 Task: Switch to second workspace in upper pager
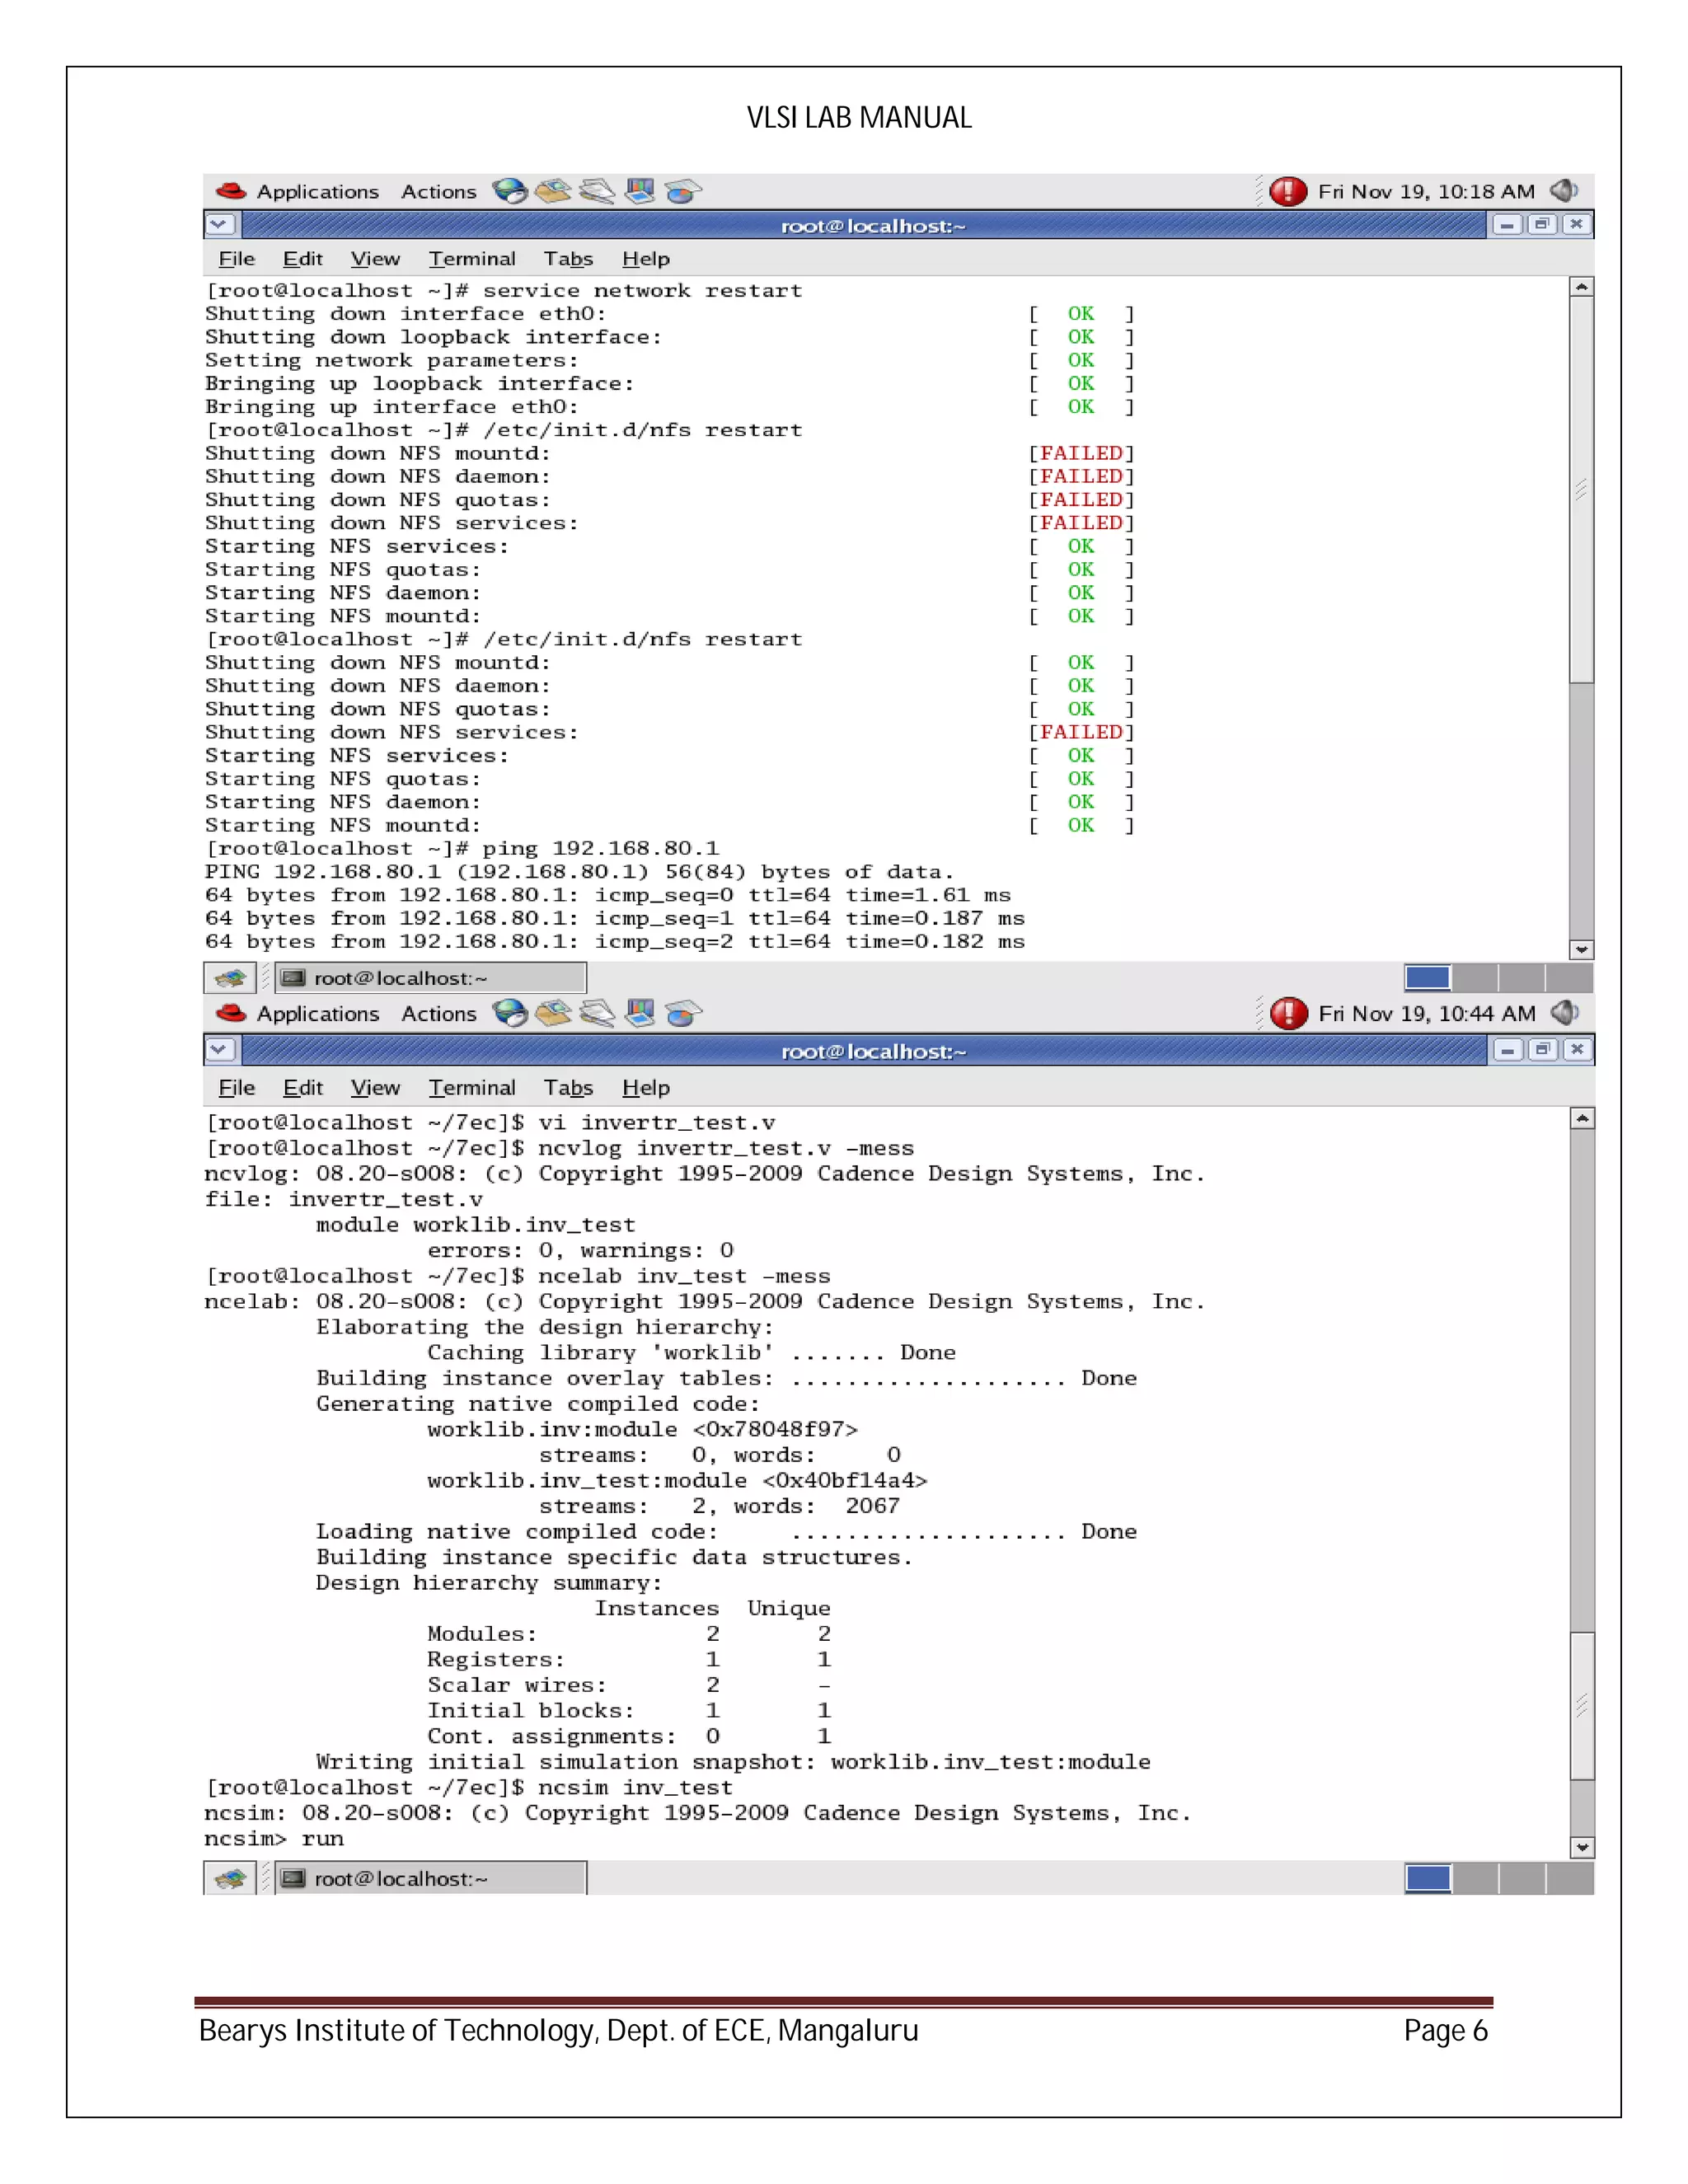(x=1475, y=977)
